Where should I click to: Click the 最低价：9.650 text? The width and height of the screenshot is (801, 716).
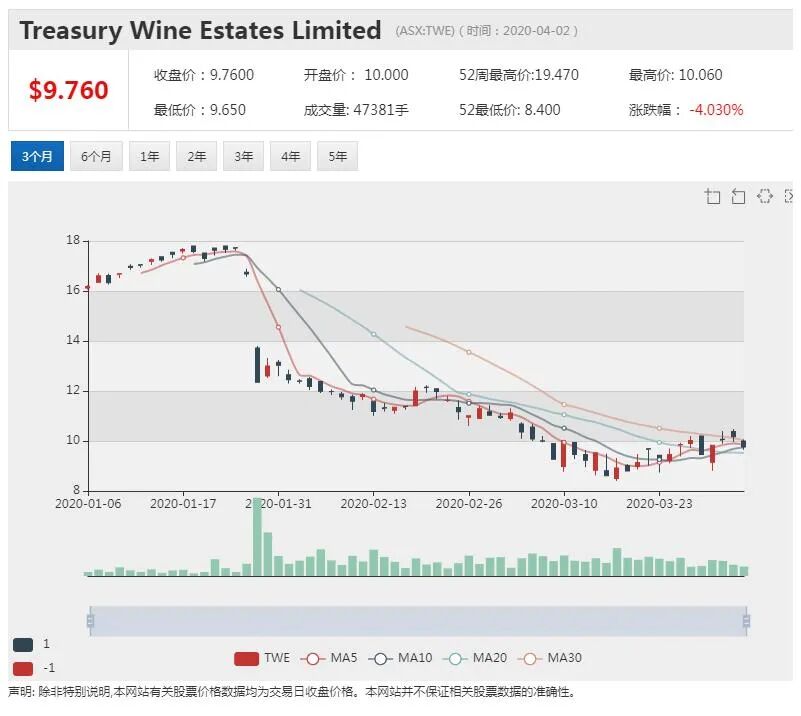click(200, 110)
